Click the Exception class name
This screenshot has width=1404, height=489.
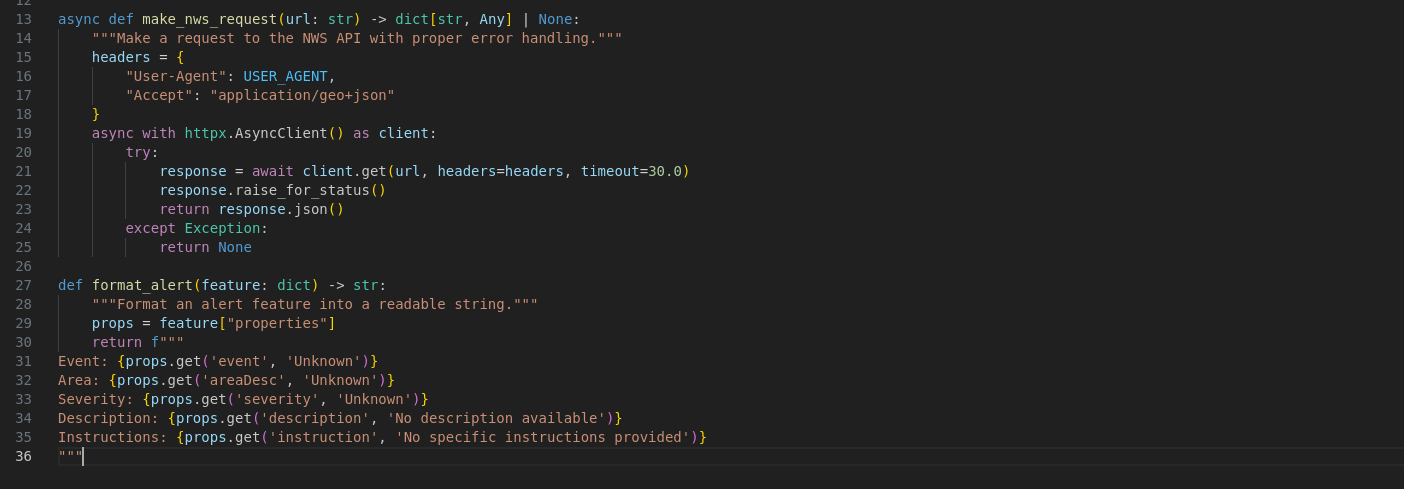click(x=222, y=228)
